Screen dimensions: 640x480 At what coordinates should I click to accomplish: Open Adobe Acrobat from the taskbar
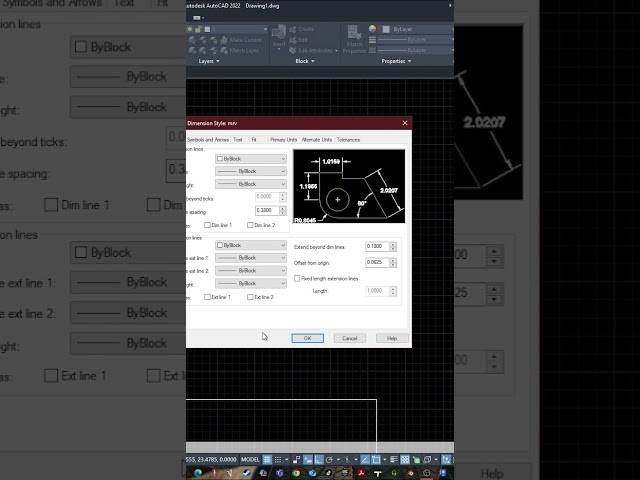click(361, 473)
